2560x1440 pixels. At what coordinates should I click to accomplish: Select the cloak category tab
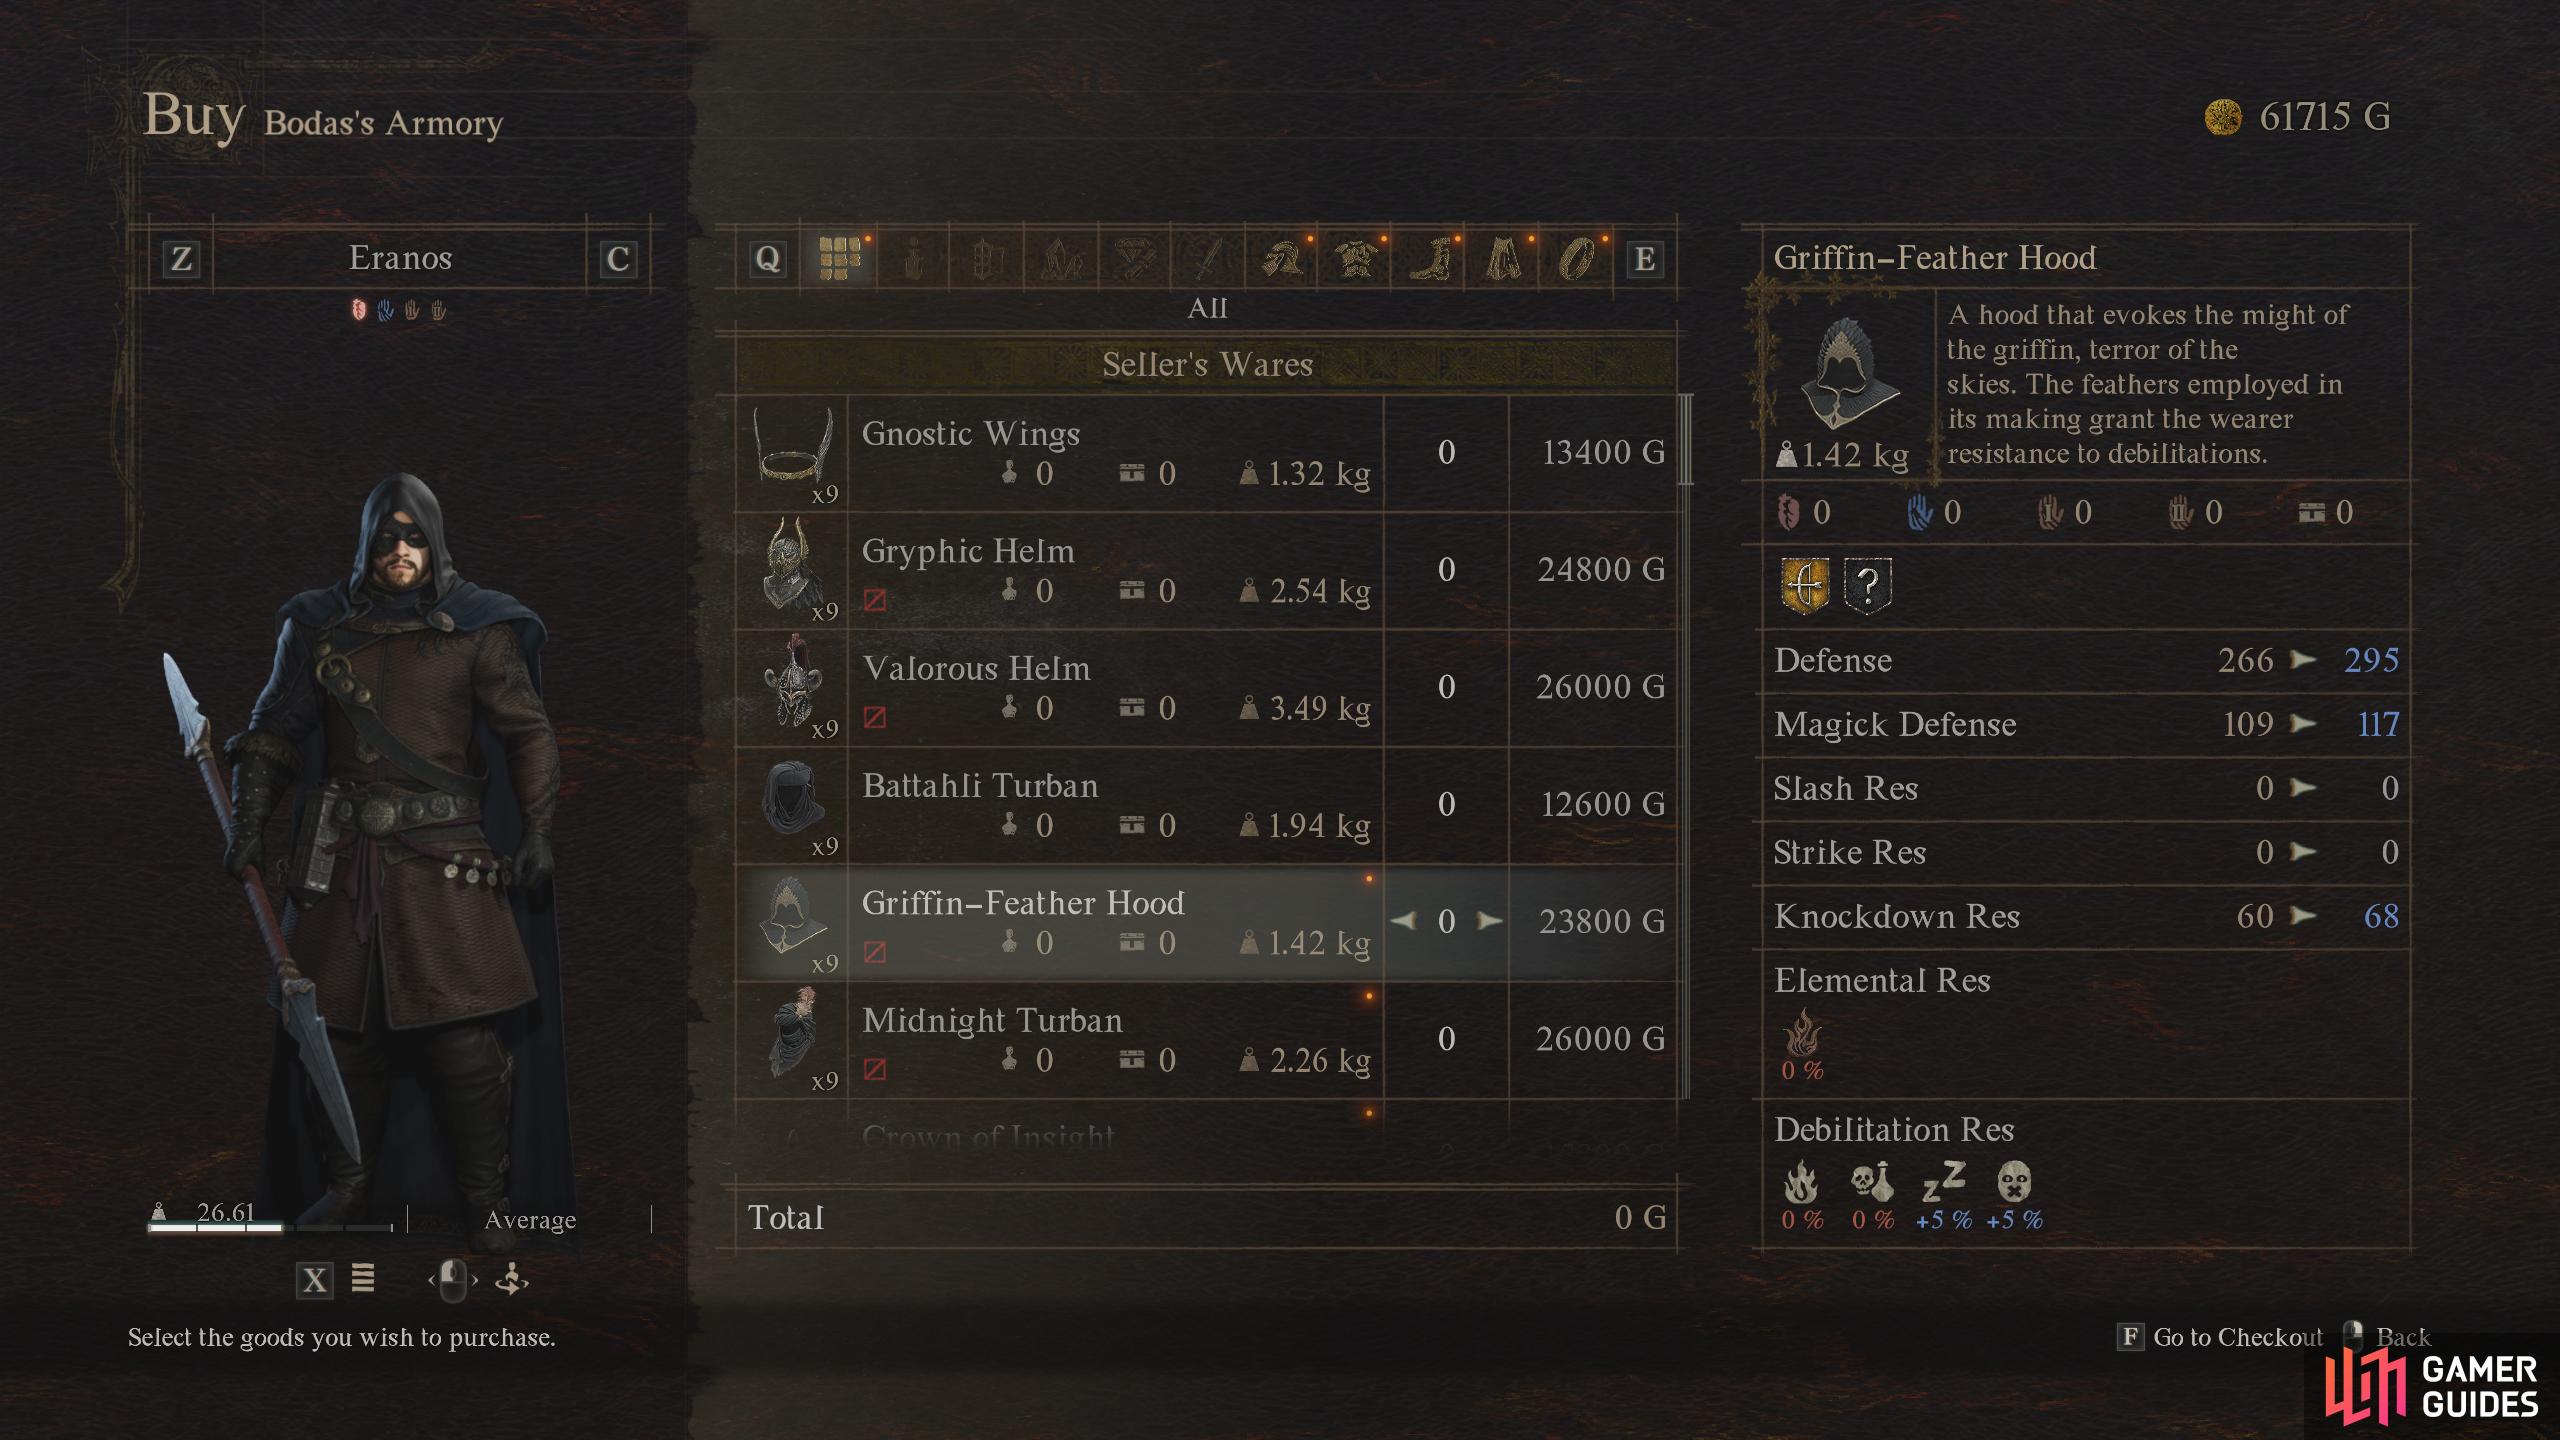click(x=1504, y=260)
